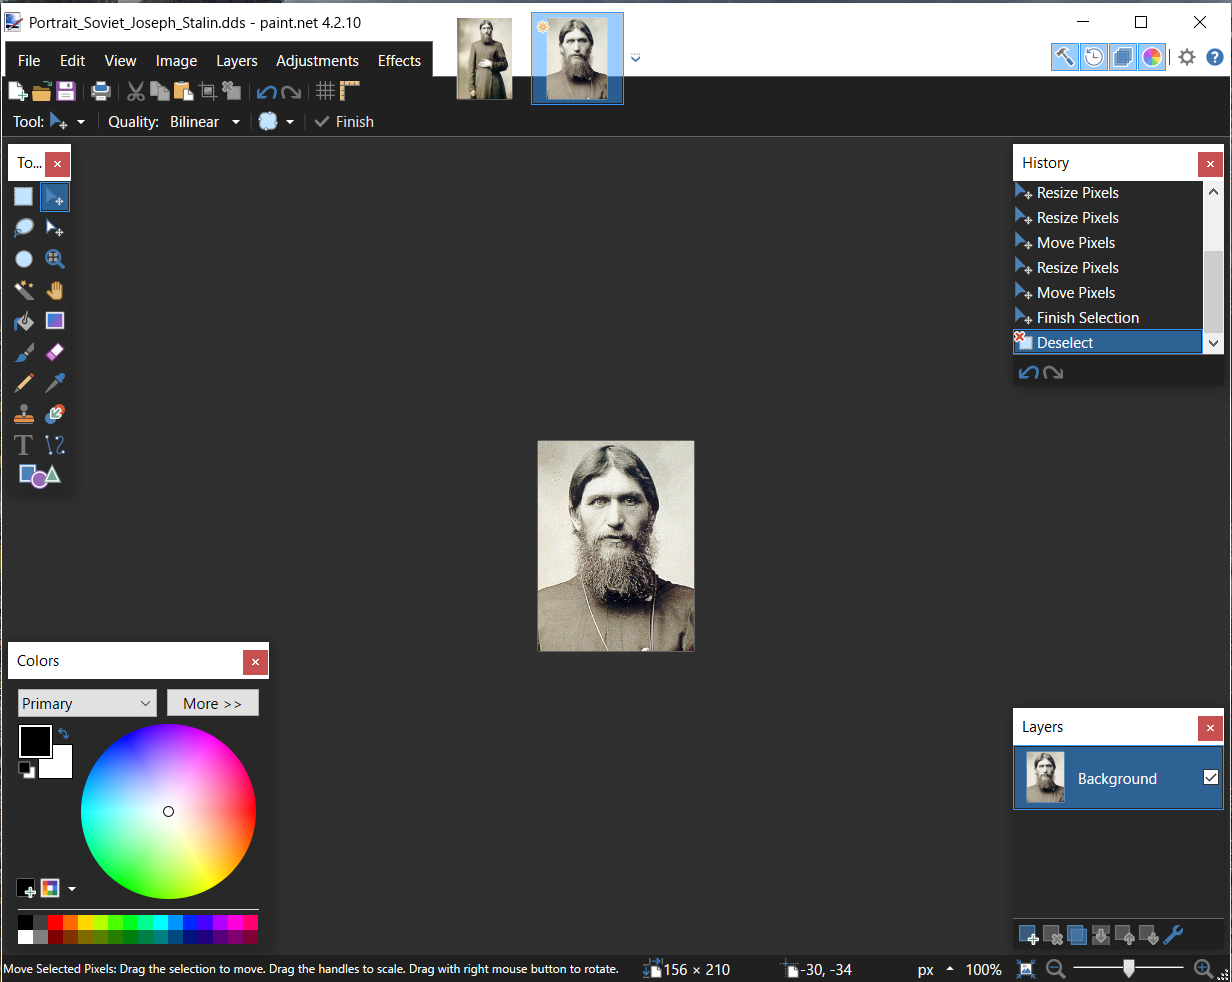Open the Help question mark icon
The height and width of the screenshot is (982, 1232).
(x=1215, y=57)
